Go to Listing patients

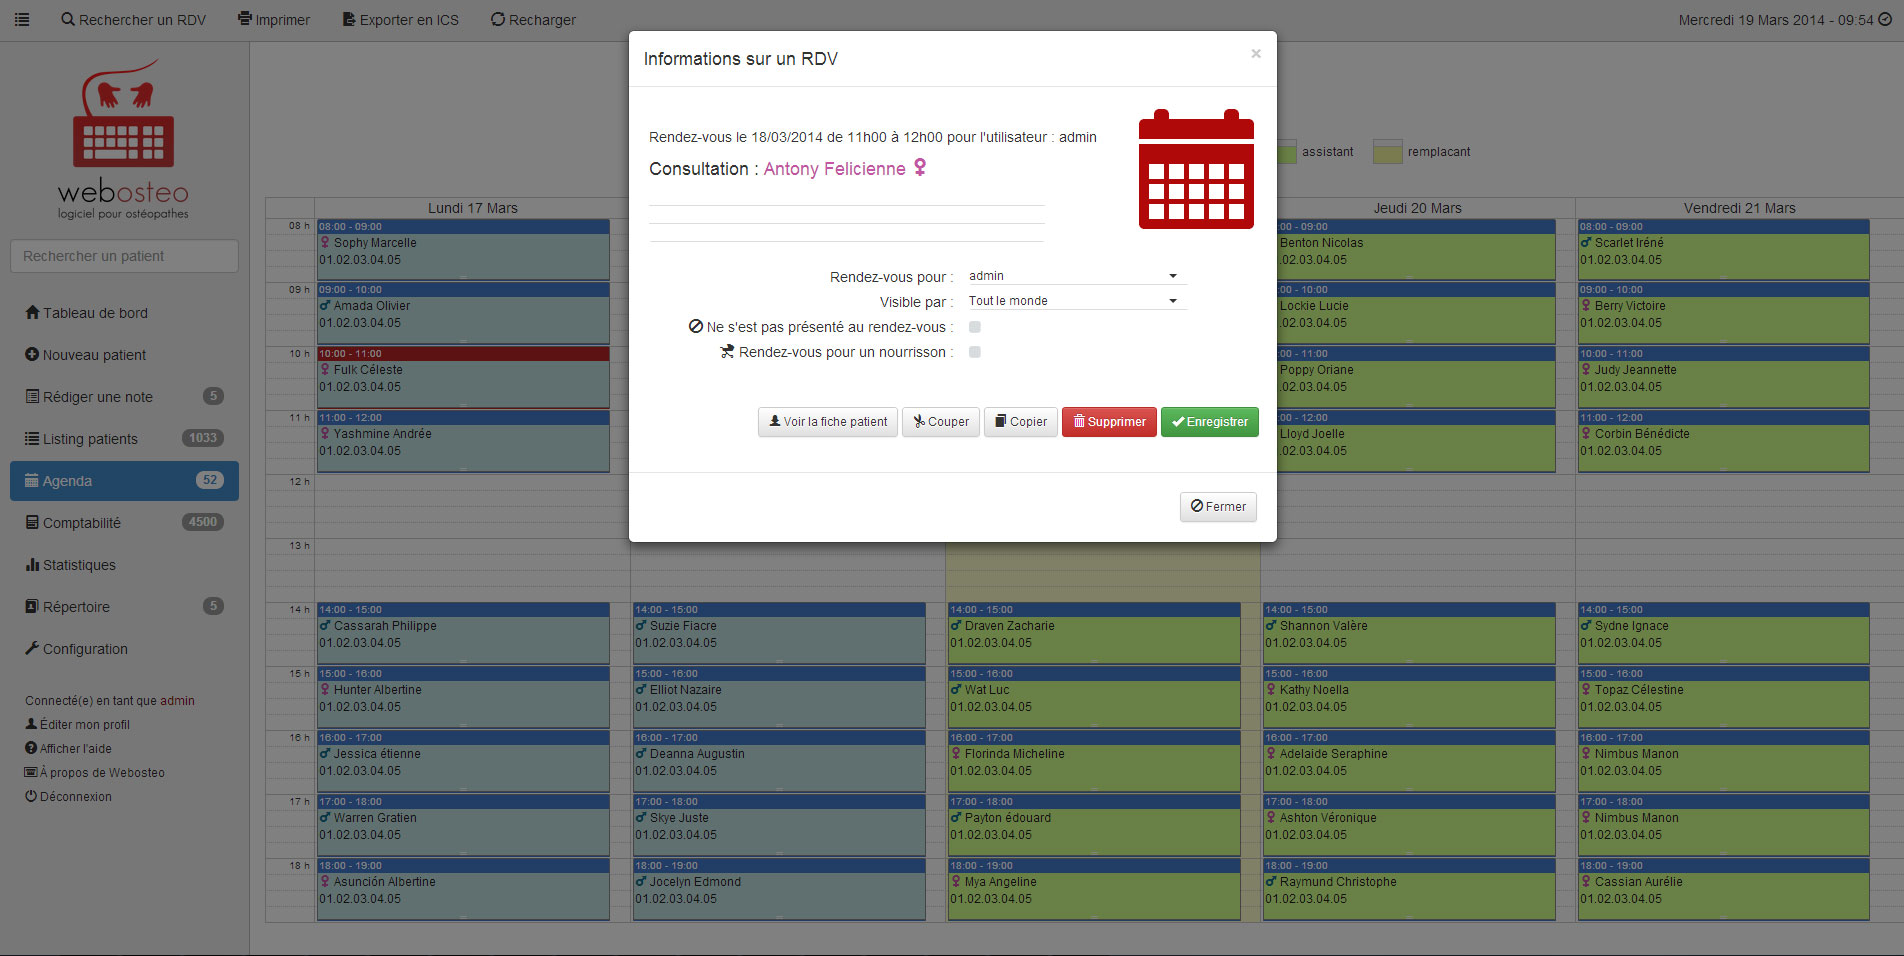pos(124,439)
